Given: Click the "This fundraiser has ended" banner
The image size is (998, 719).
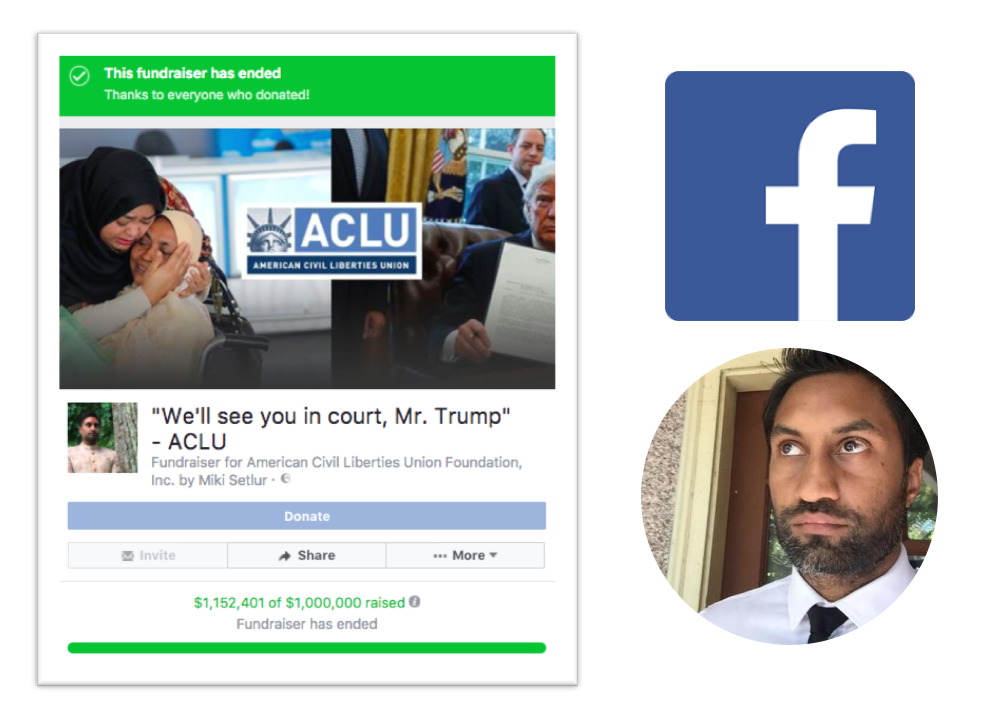Looking at the screenshot, I should point(307,85).
